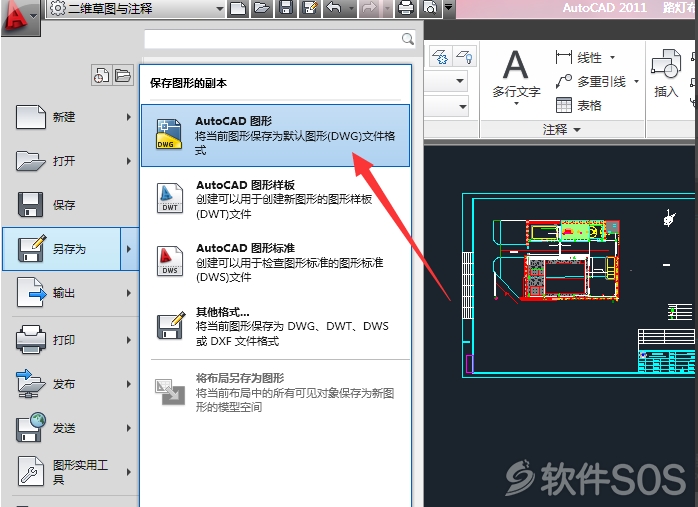Expand the quick access toolbar customize arrow
This screenshot has width=698, height=507.
(449, 8)
